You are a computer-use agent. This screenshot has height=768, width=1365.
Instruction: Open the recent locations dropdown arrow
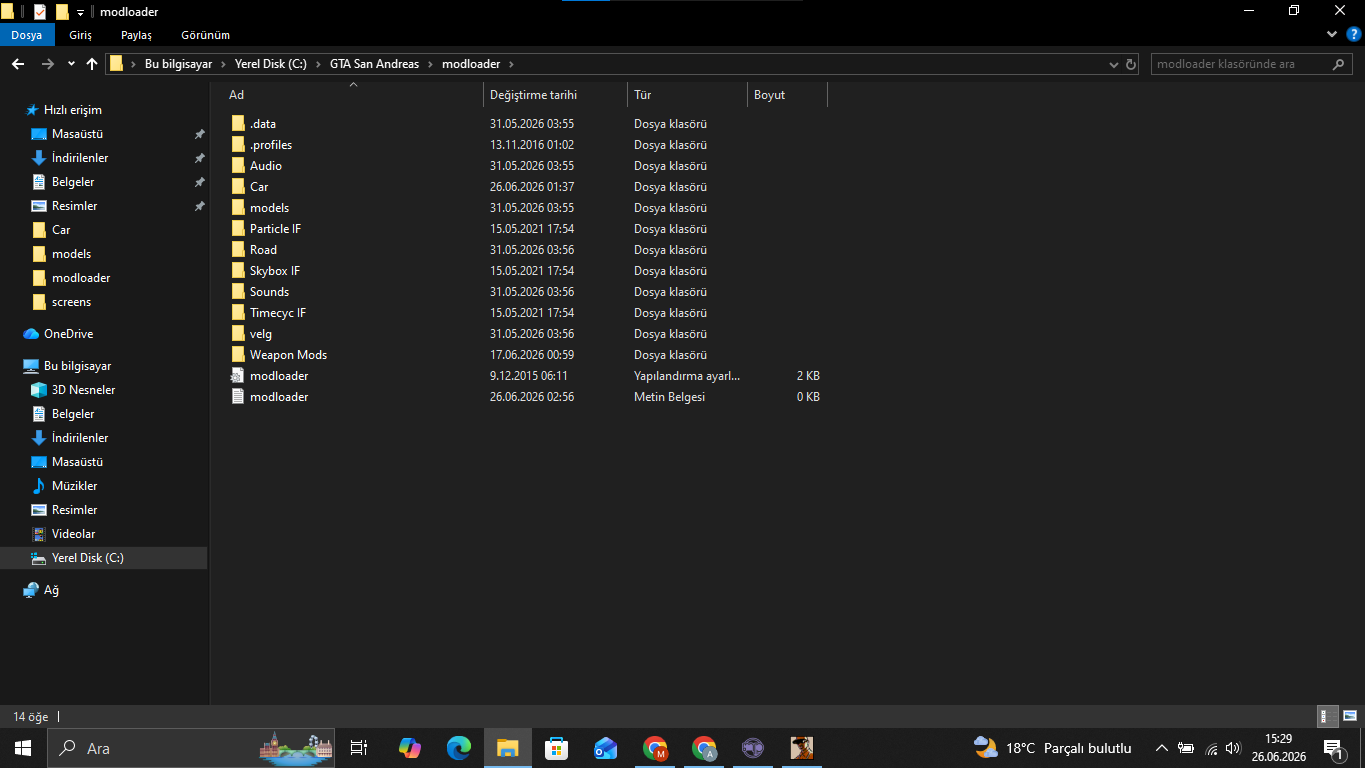click(71, 64)
